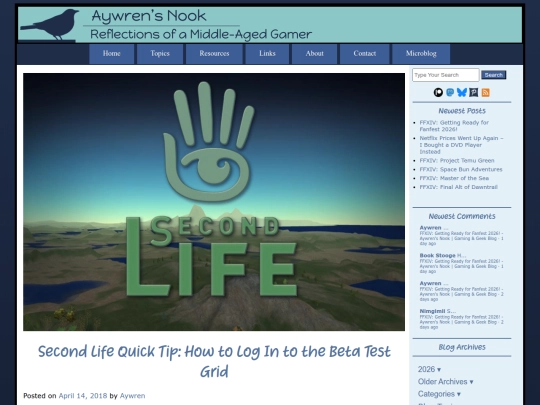
Task: Open the Mastodon profile icon
Action: coord(450,92)
